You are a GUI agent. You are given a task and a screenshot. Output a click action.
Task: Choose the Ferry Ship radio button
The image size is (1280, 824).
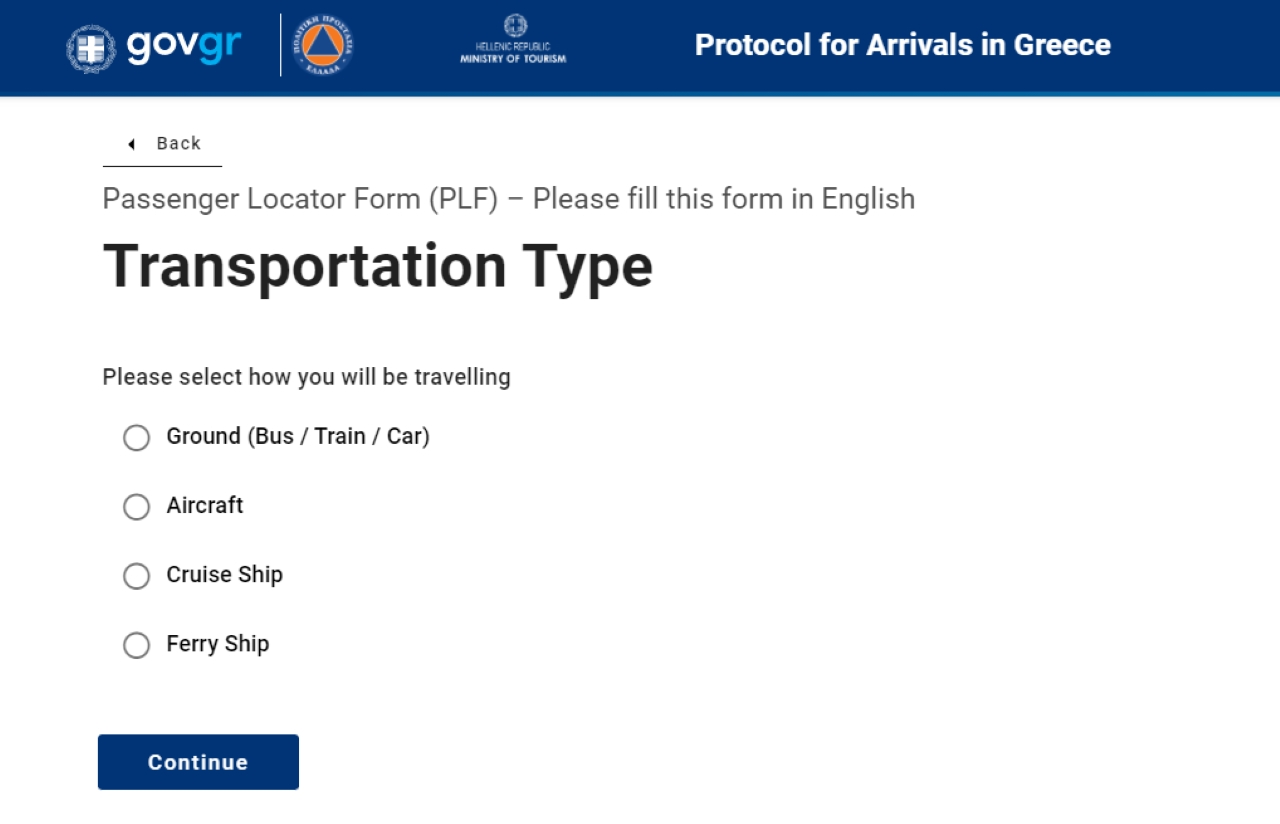point(136,645)
